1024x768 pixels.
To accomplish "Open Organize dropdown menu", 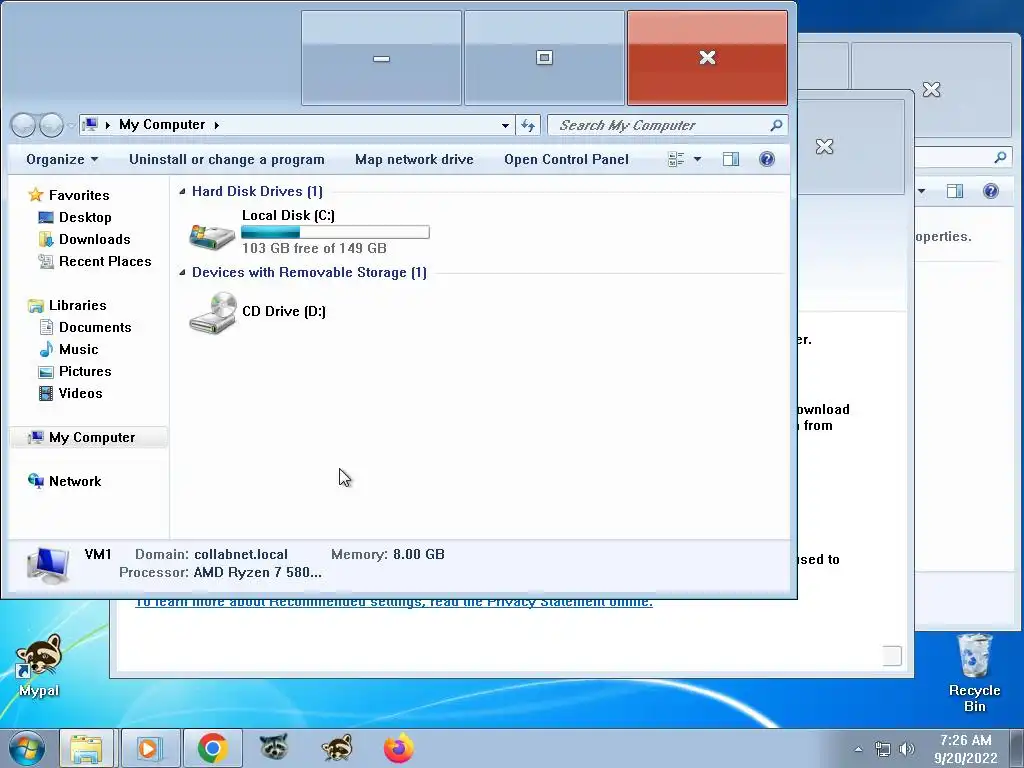I will coord(62,159).
